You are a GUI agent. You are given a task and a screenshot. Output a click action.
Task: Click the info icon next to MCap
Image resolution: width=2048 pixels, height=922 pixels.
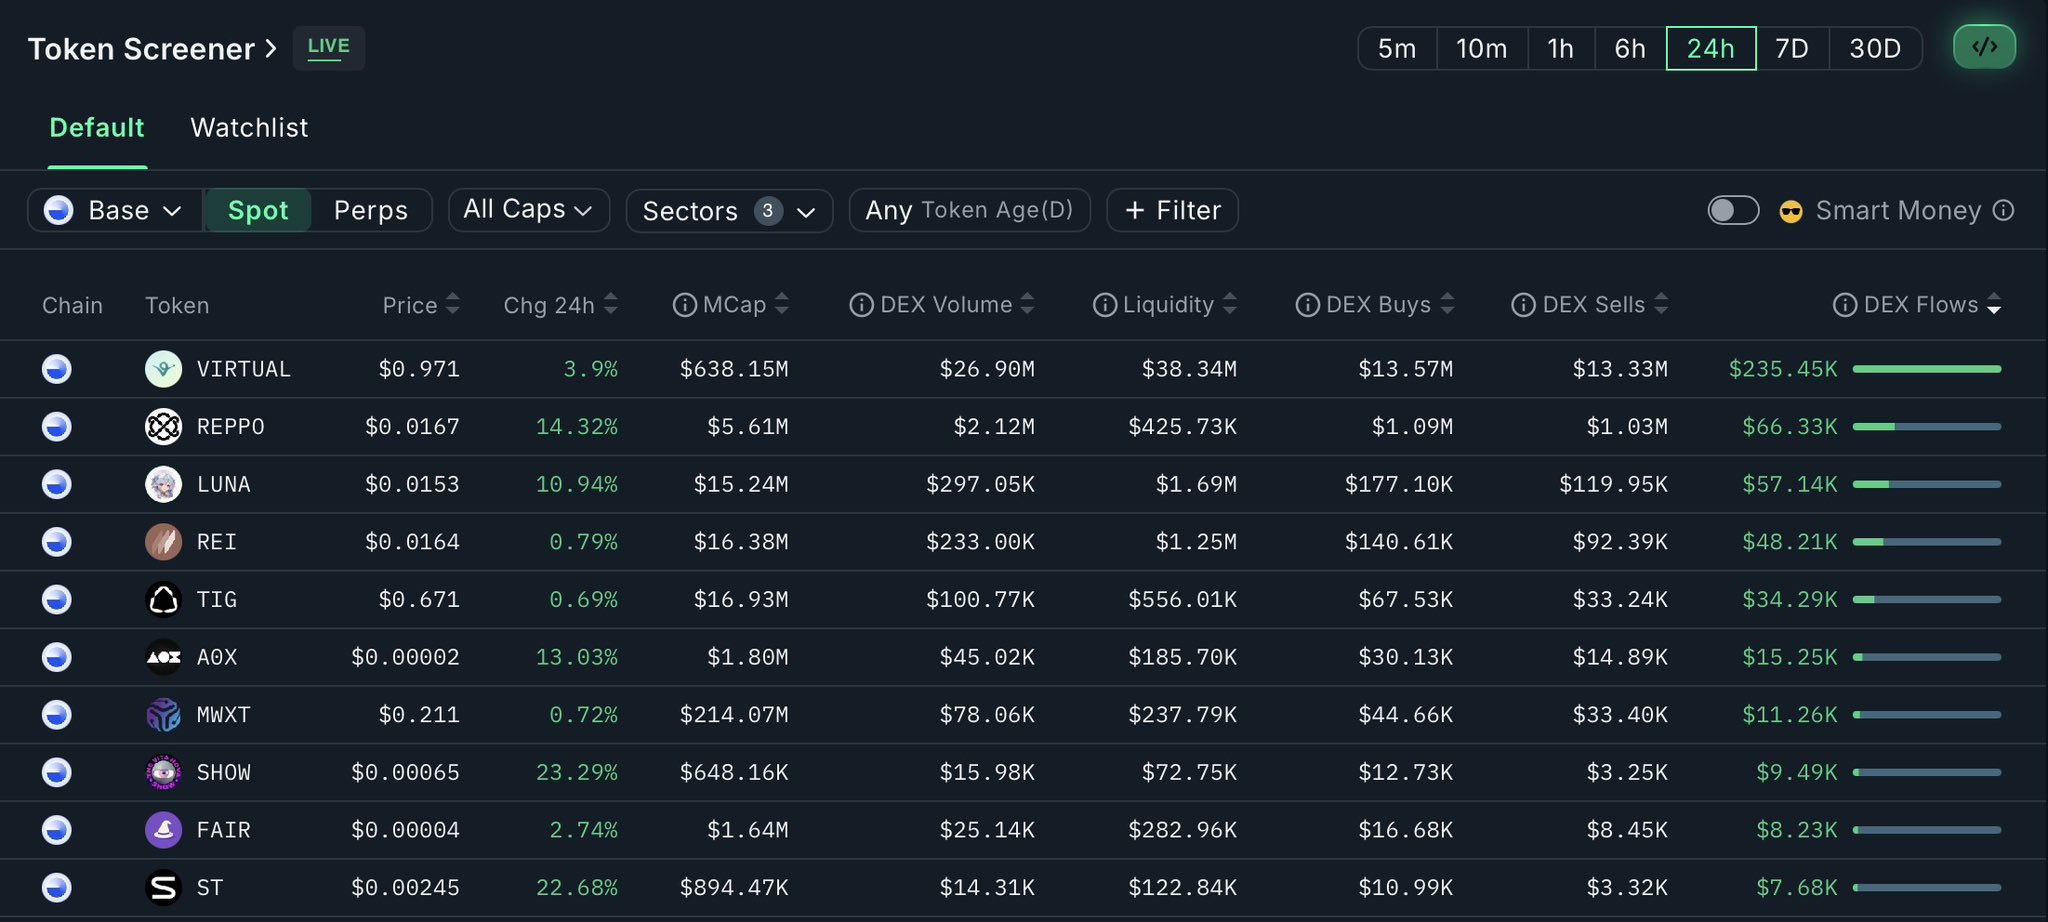[x=684, y=305]
